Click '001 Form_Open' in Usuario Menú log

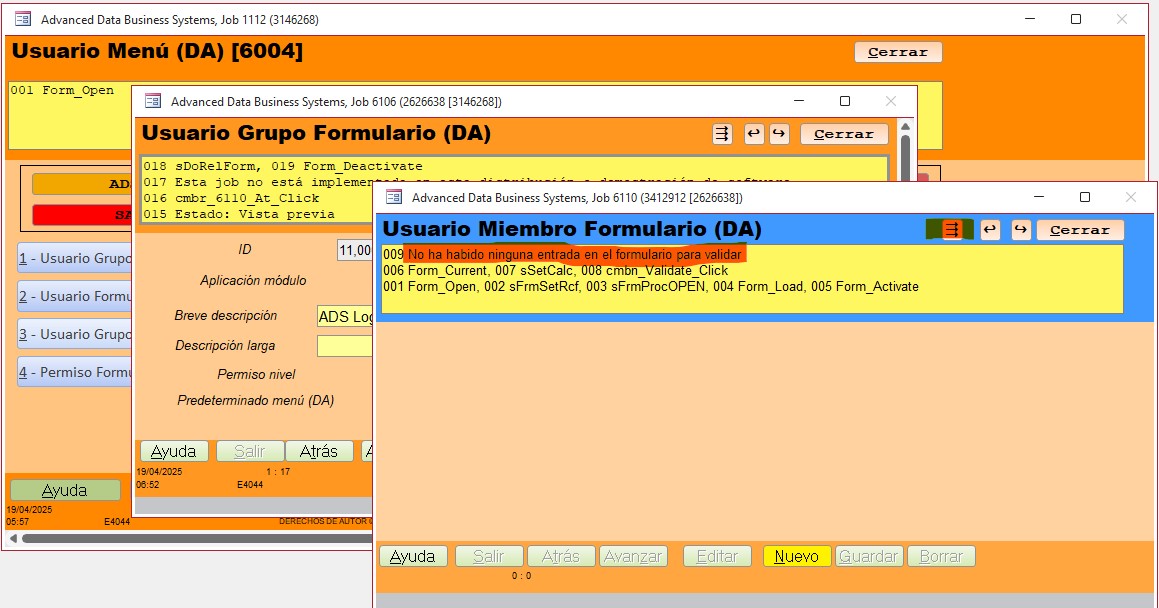click(62, 90)
